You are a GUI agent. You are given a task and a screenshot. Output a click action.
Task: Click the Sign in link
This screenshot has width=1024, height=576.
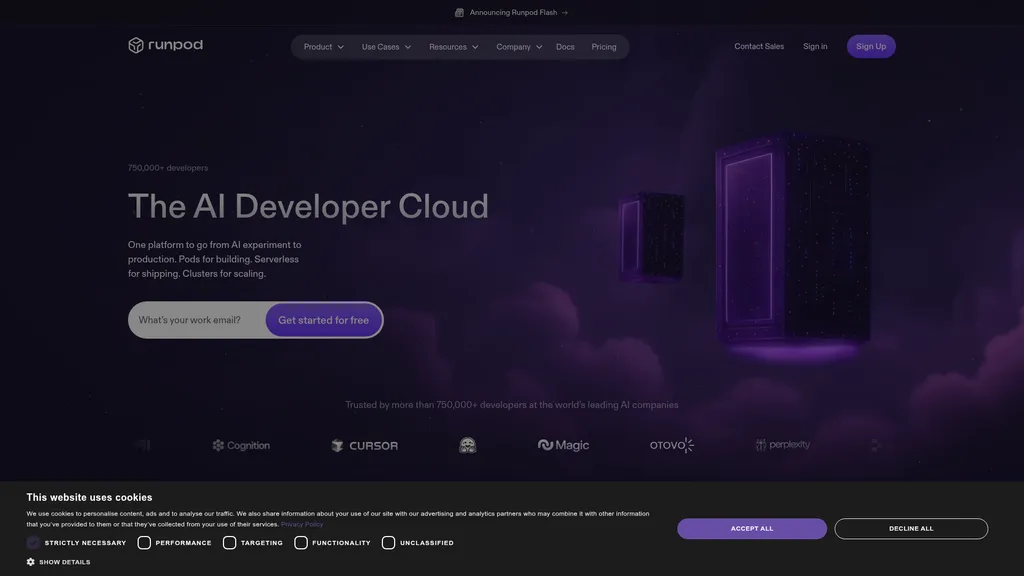click(815, 46)
